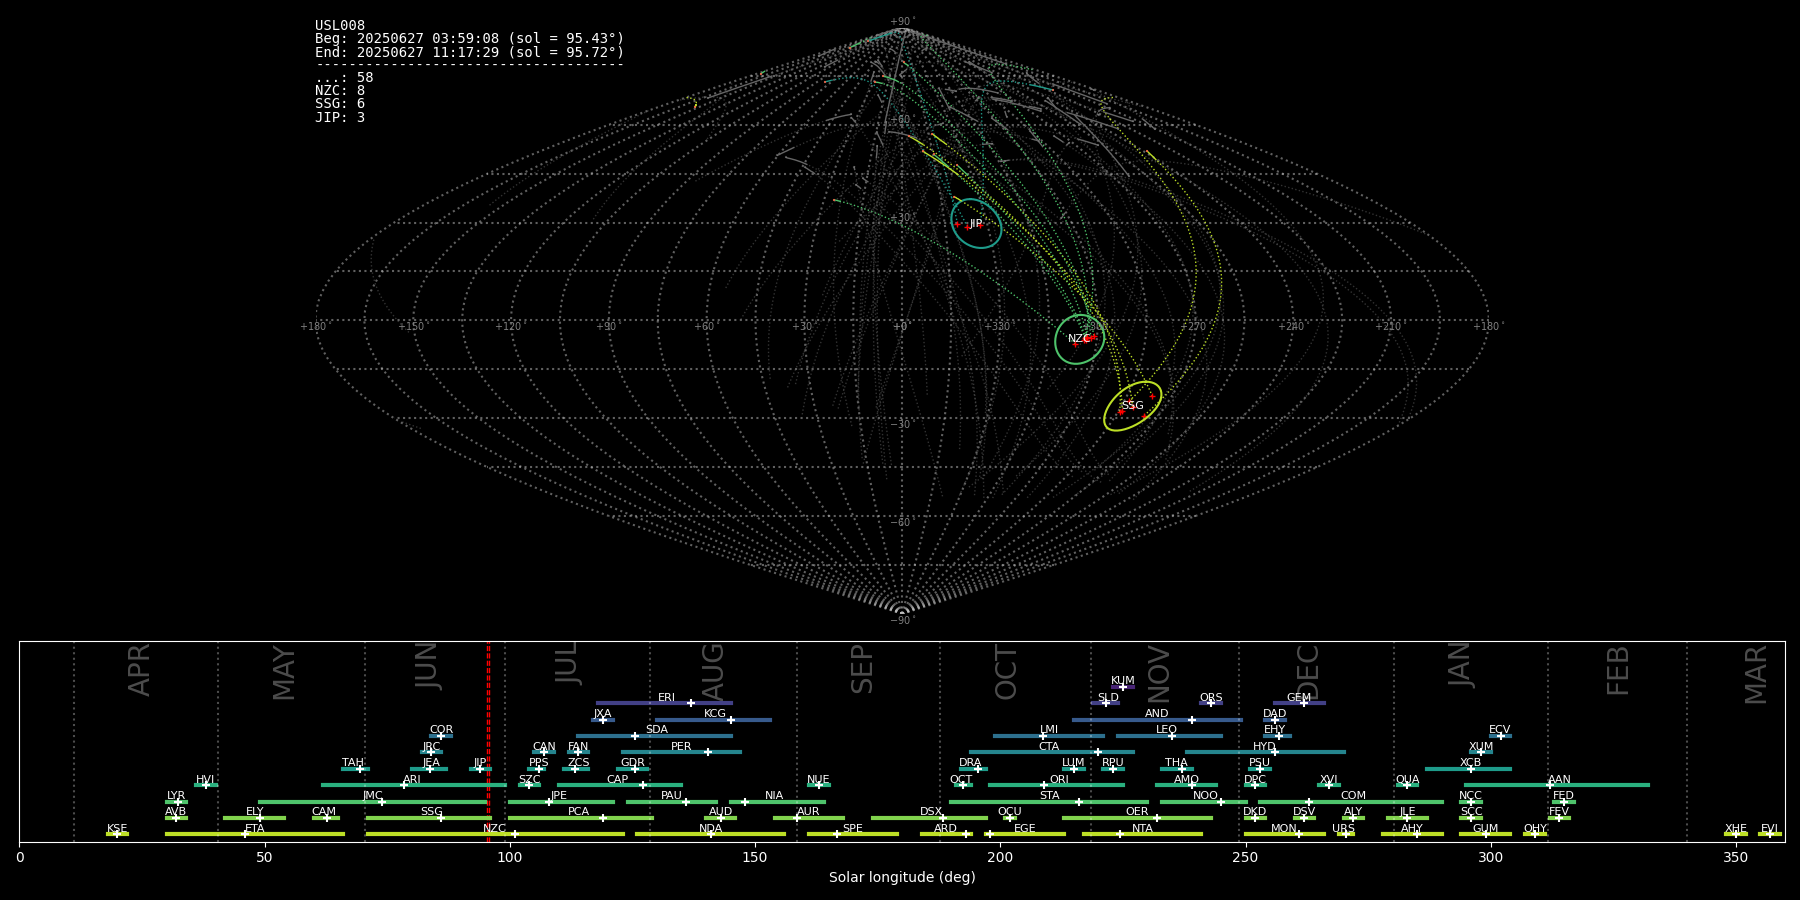Select the ORI shower label in timeline
Image resolution: width=1800 pixels, height=900 pixels.
click(1059, 780)
